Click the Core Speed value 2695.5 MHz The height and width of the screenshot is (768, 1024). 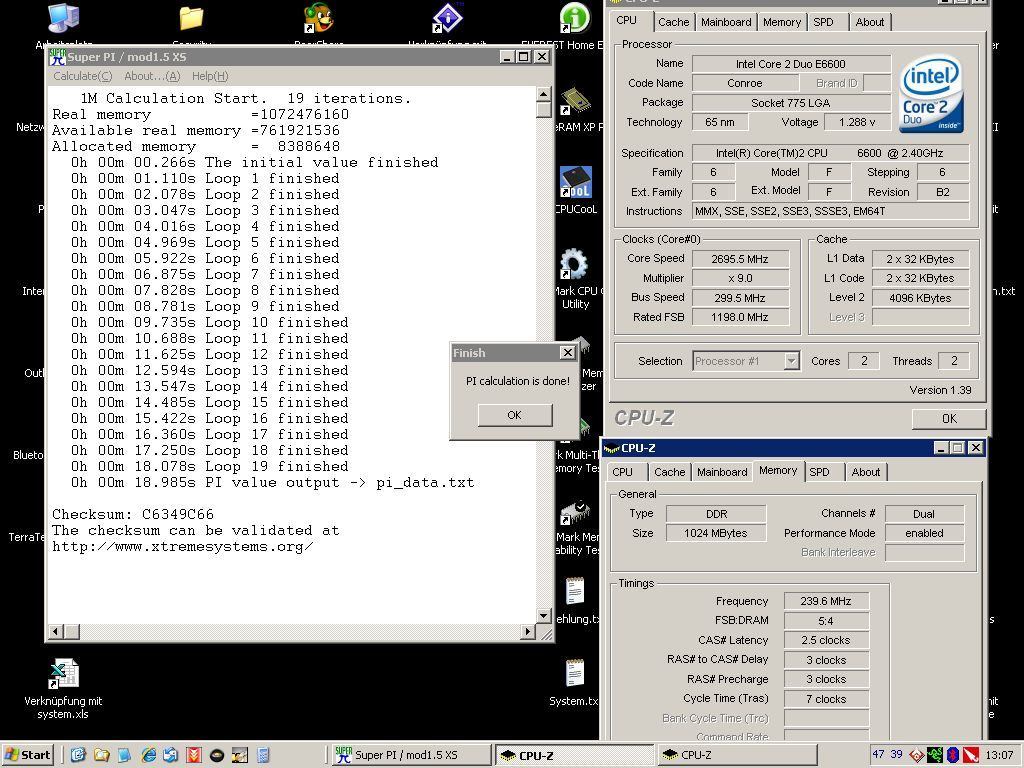[x=740, y=259]
